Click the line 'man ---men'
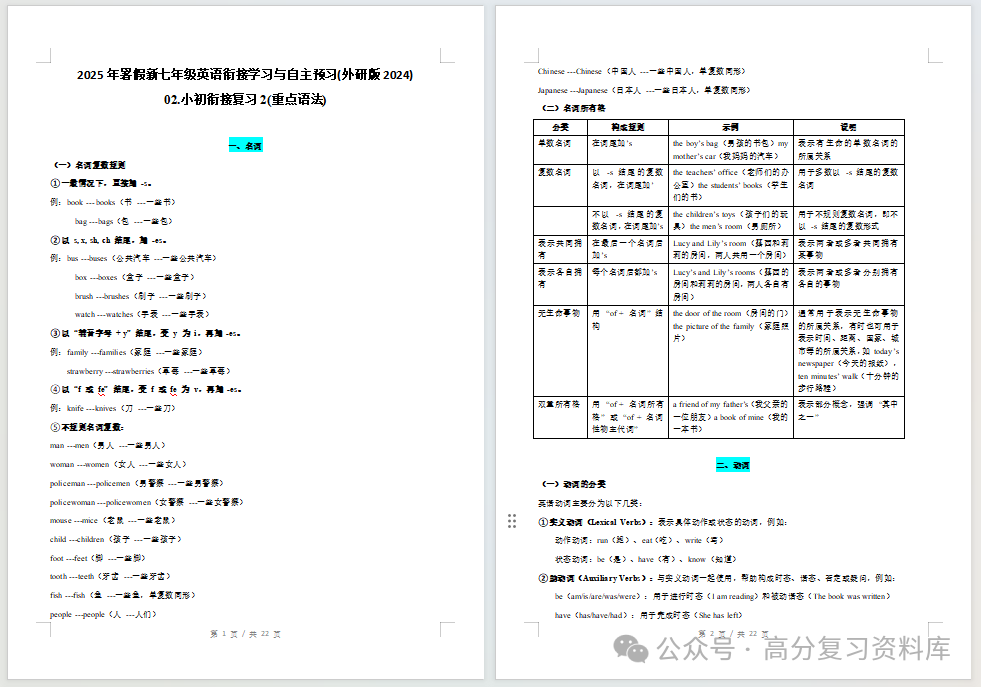The image size is (981, 687). pos(108,445)
